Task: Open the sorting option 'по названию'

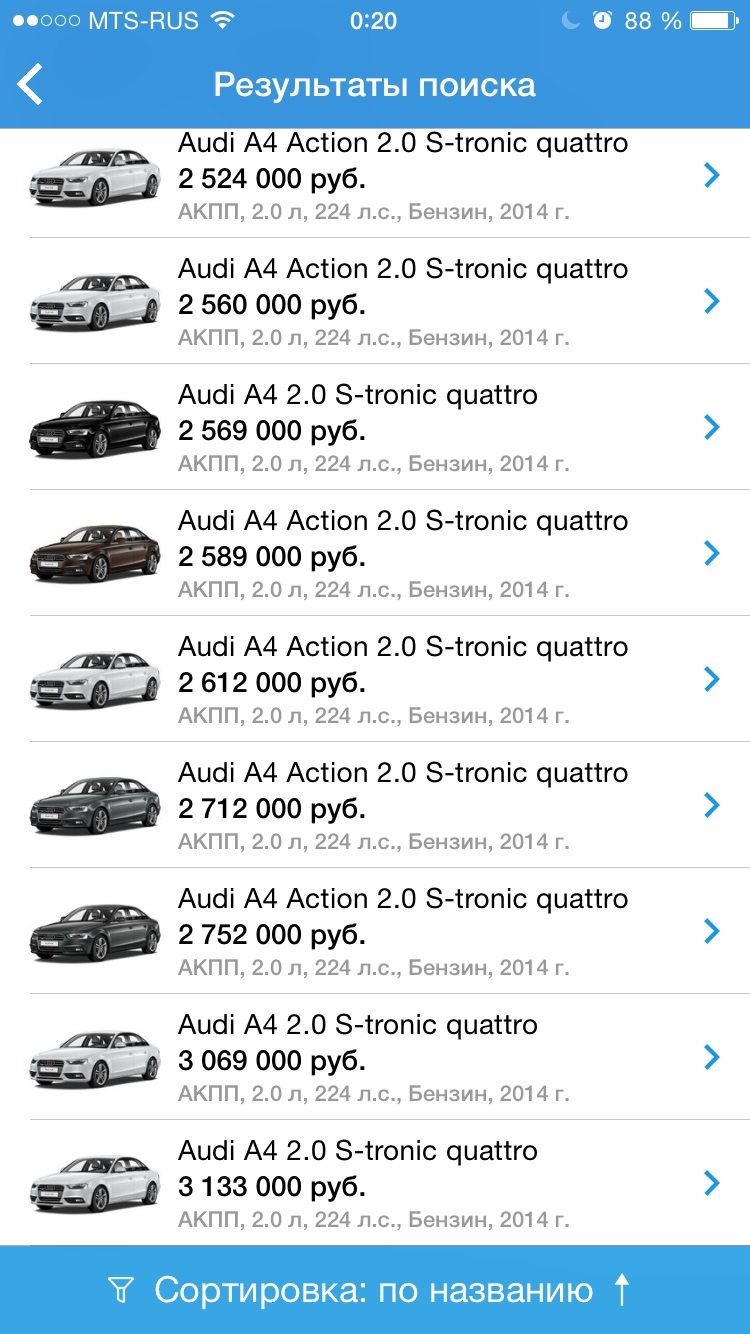Action: pos(373,1290)
